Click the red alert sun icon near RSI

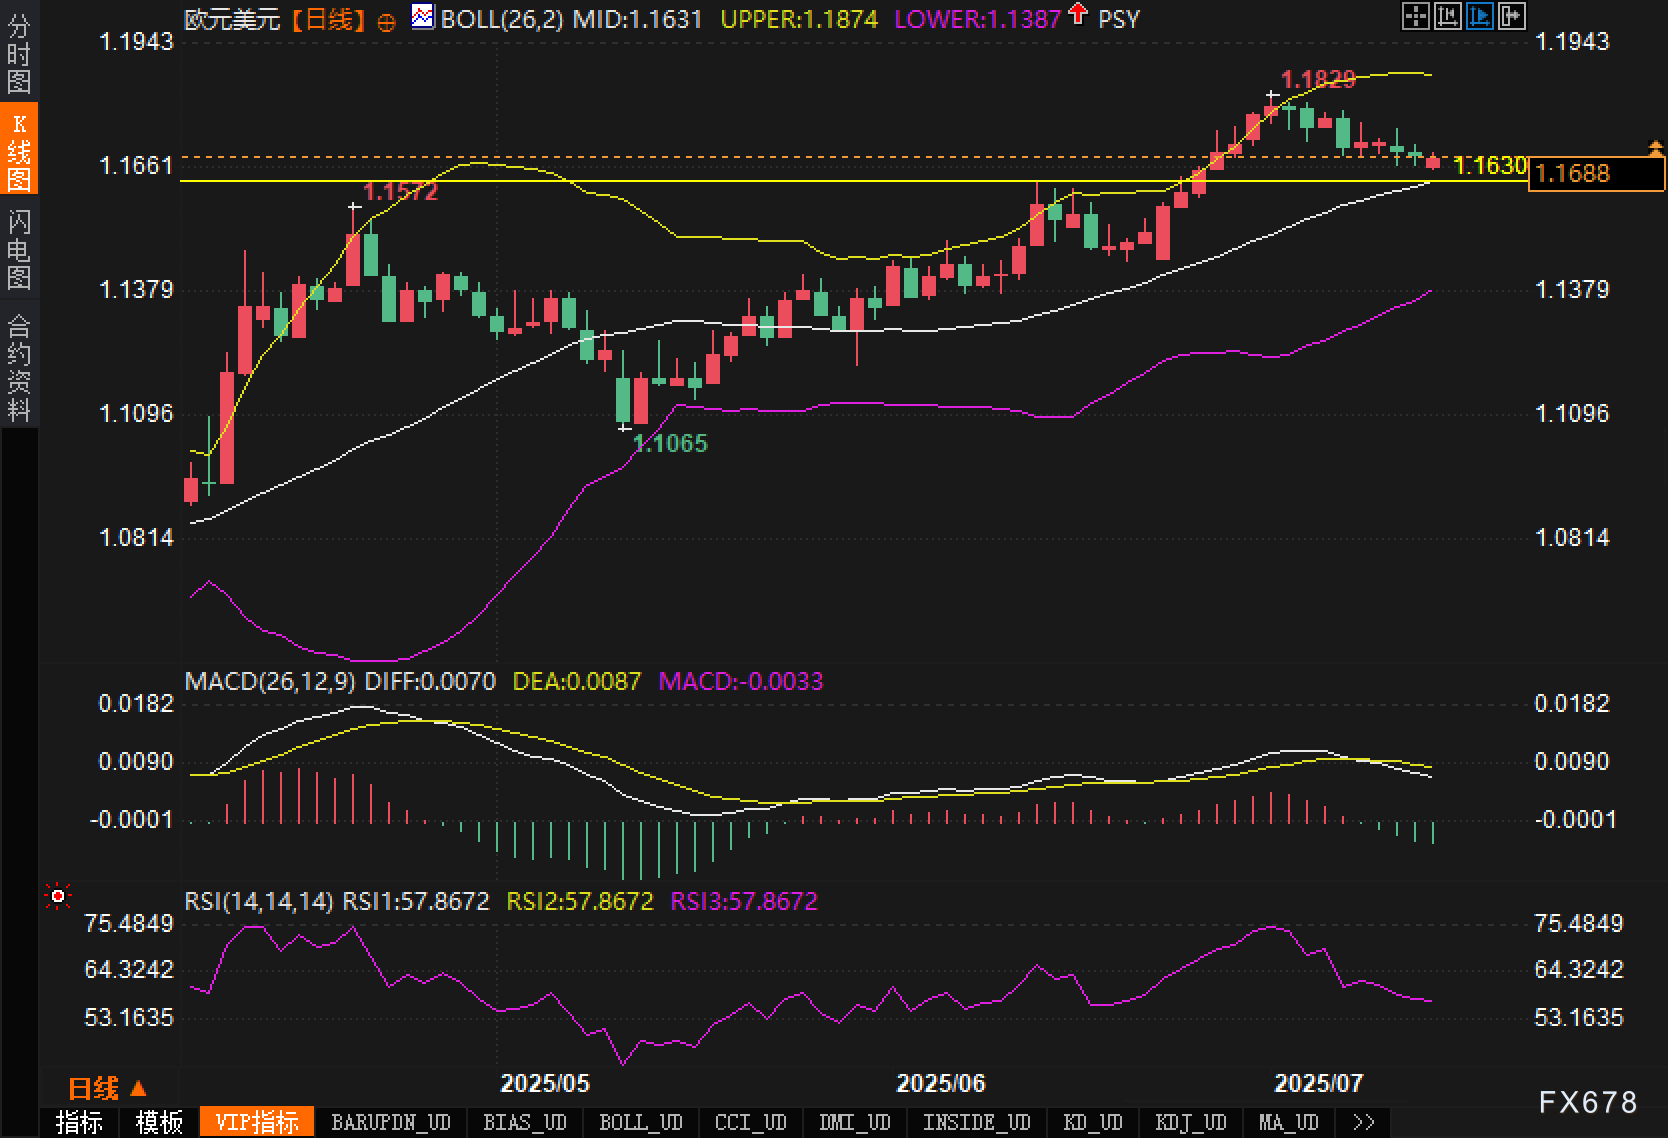click(58, 897)
